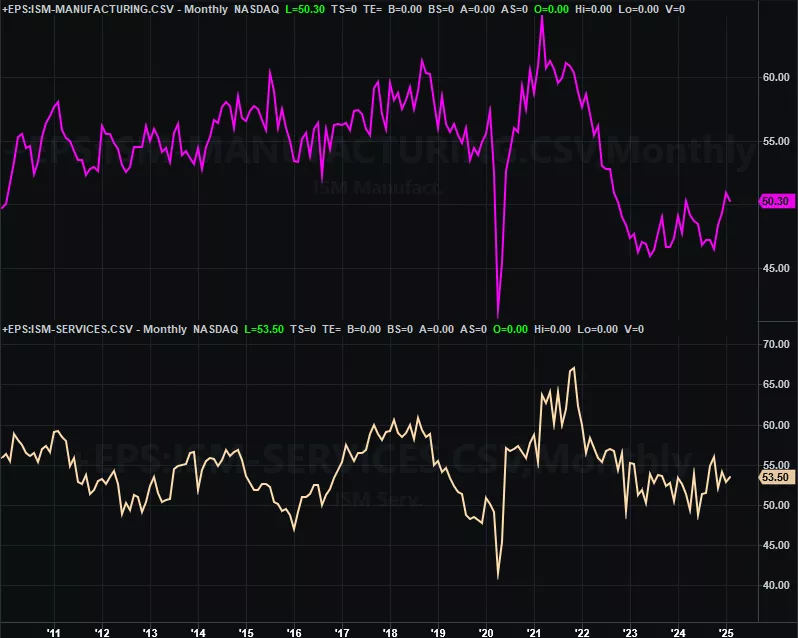Viewport: 798px width, 638px height.
Task: Click the 45.00 level on manufacturing price axis
Action: [776, 268]
